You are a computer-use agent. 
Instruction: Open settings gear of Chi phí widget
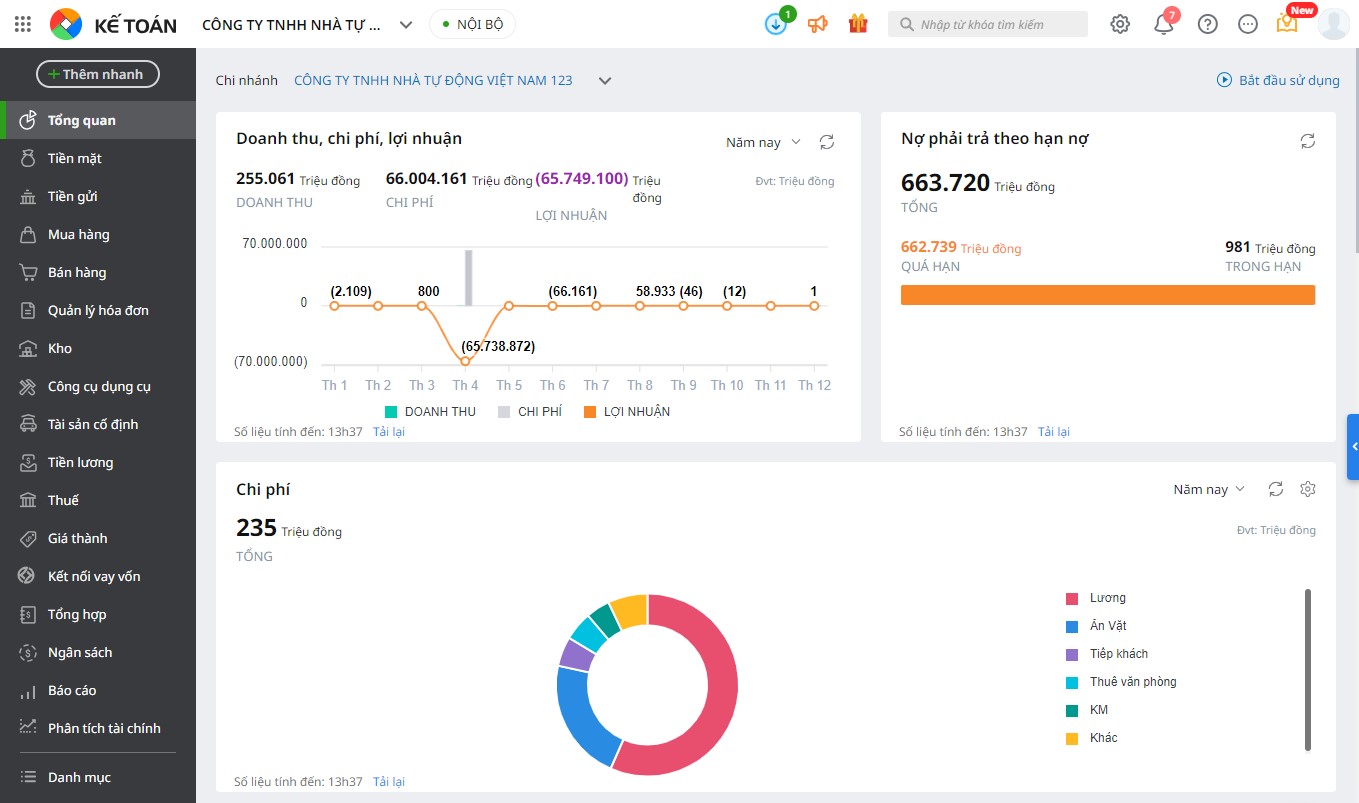(x=1308, y=489)
